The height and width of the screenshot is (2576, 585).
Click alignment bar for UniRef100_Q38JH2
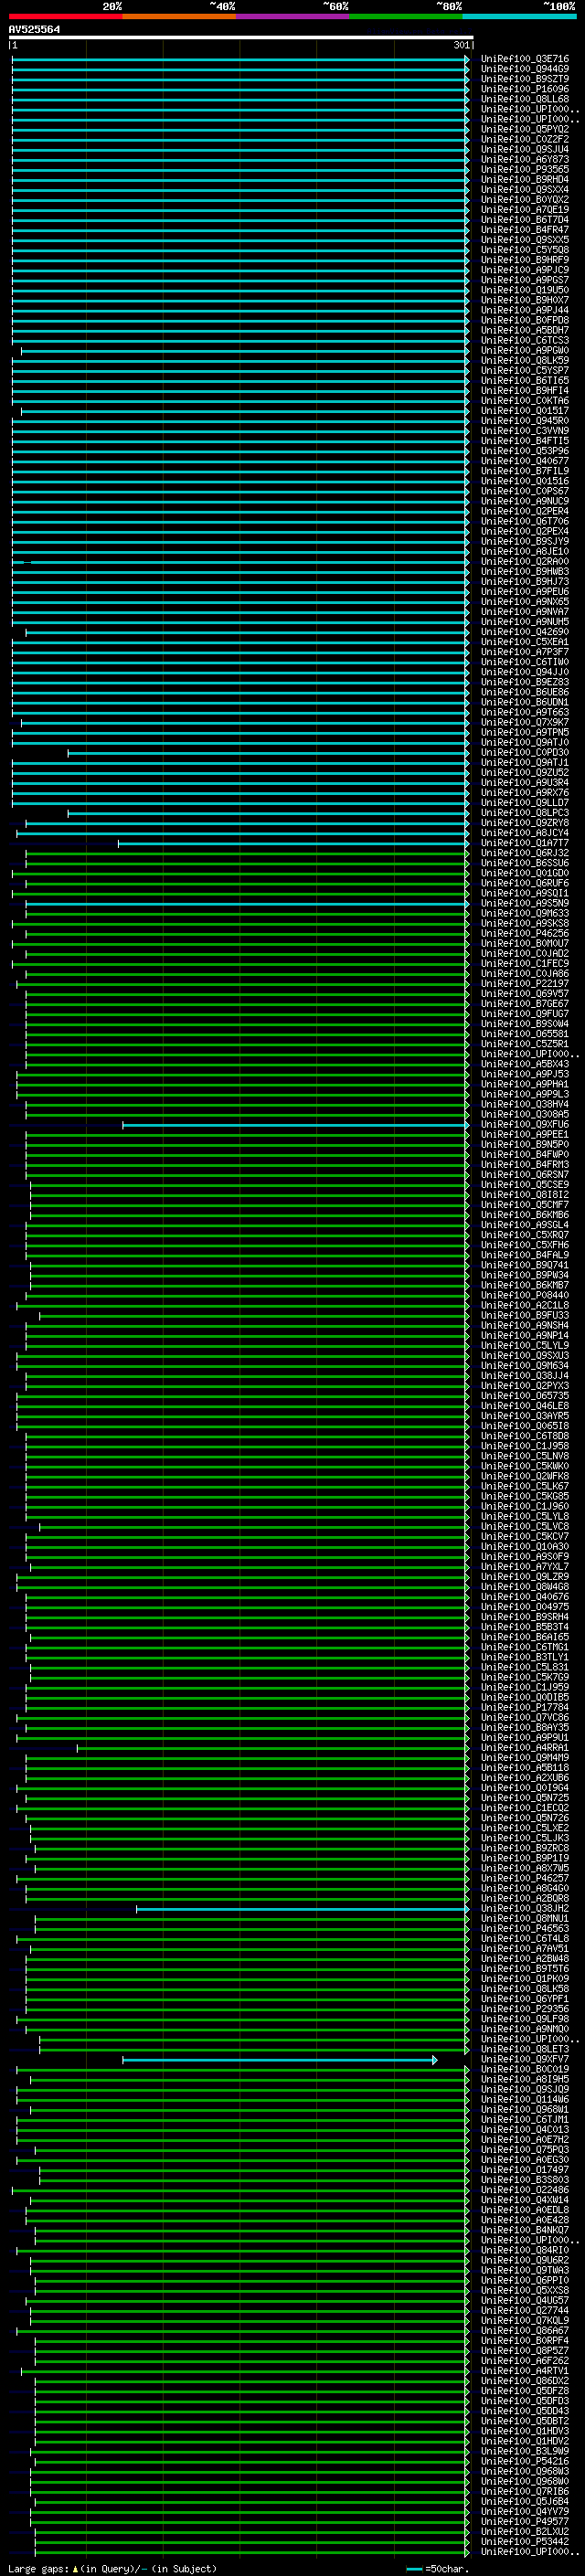coord(302,1909)
